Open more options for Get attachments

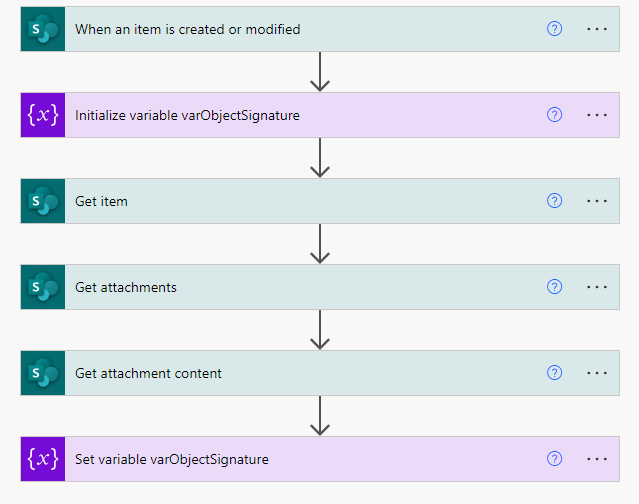pos(597,287)
